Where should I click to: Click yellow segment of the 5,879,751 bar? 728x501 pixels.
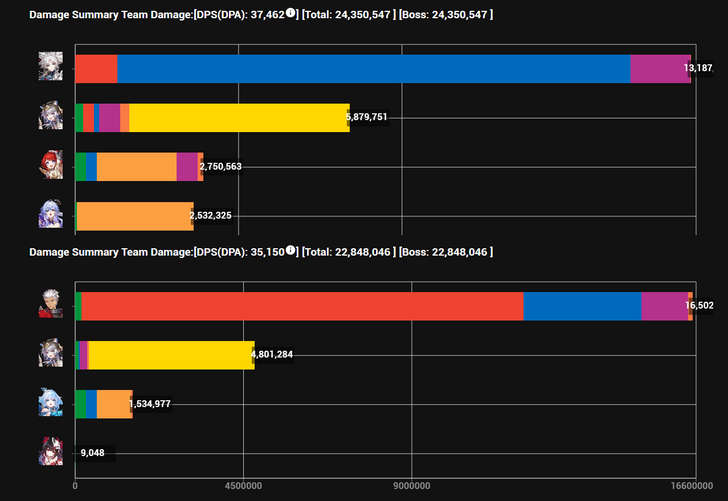click(238, 117)
